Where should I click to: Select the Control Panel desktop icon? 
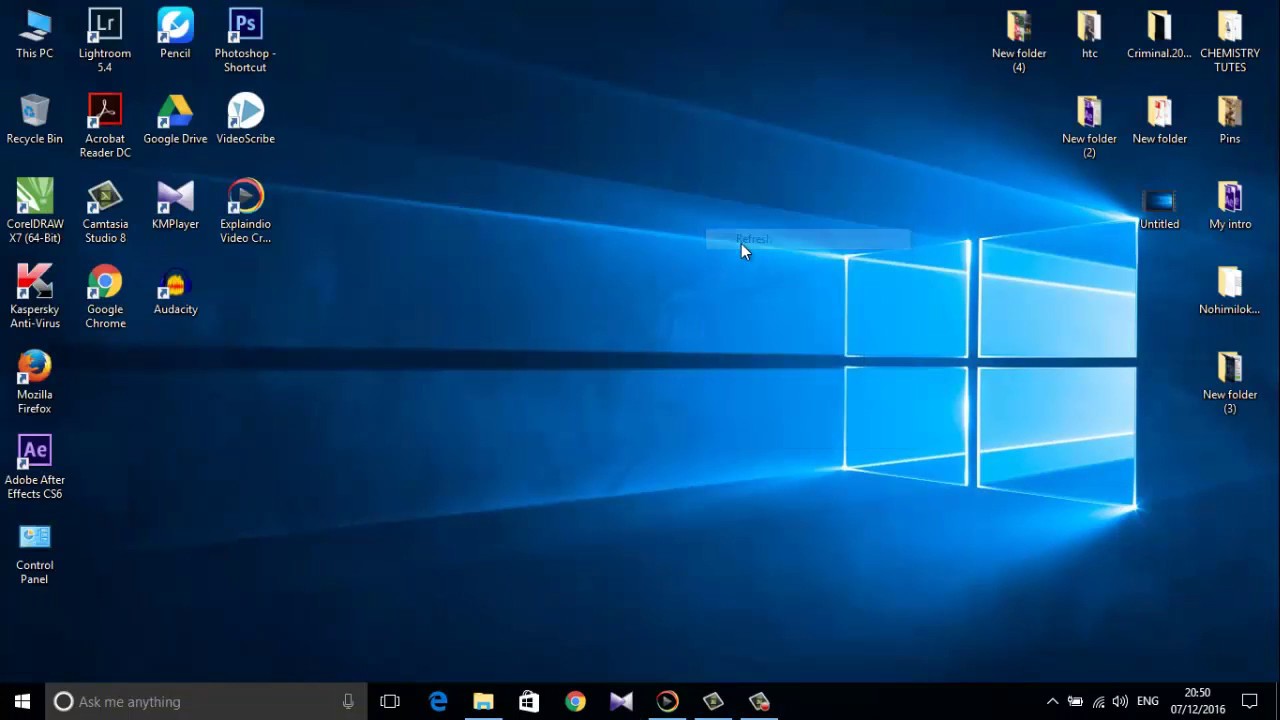[34, 553]
